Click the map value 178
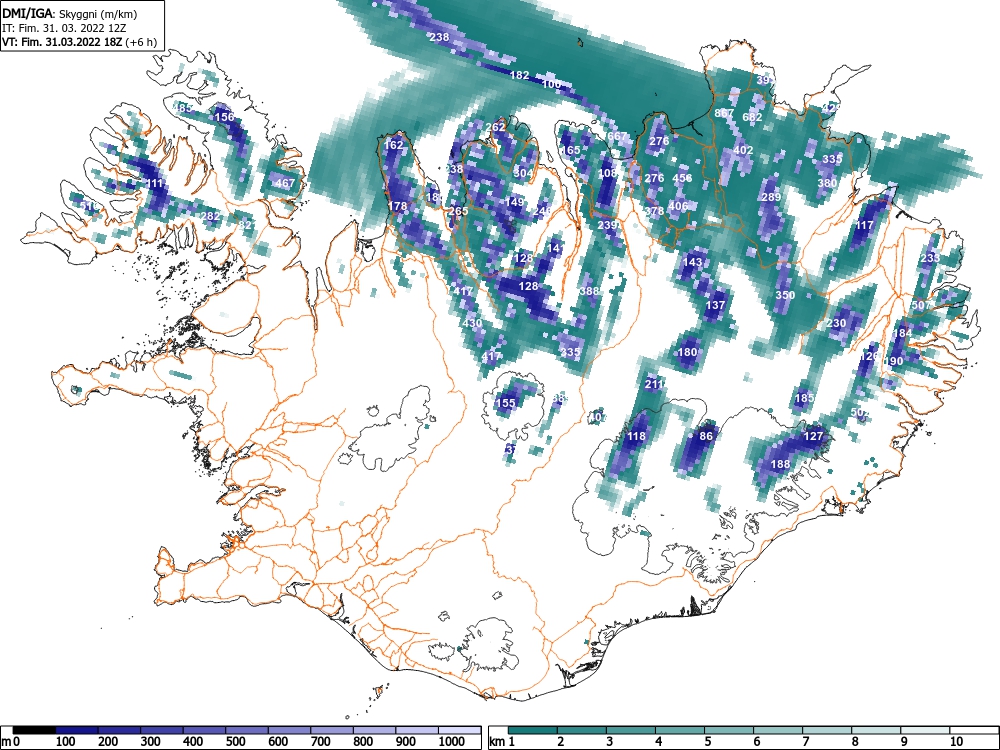 coord(397,206)
